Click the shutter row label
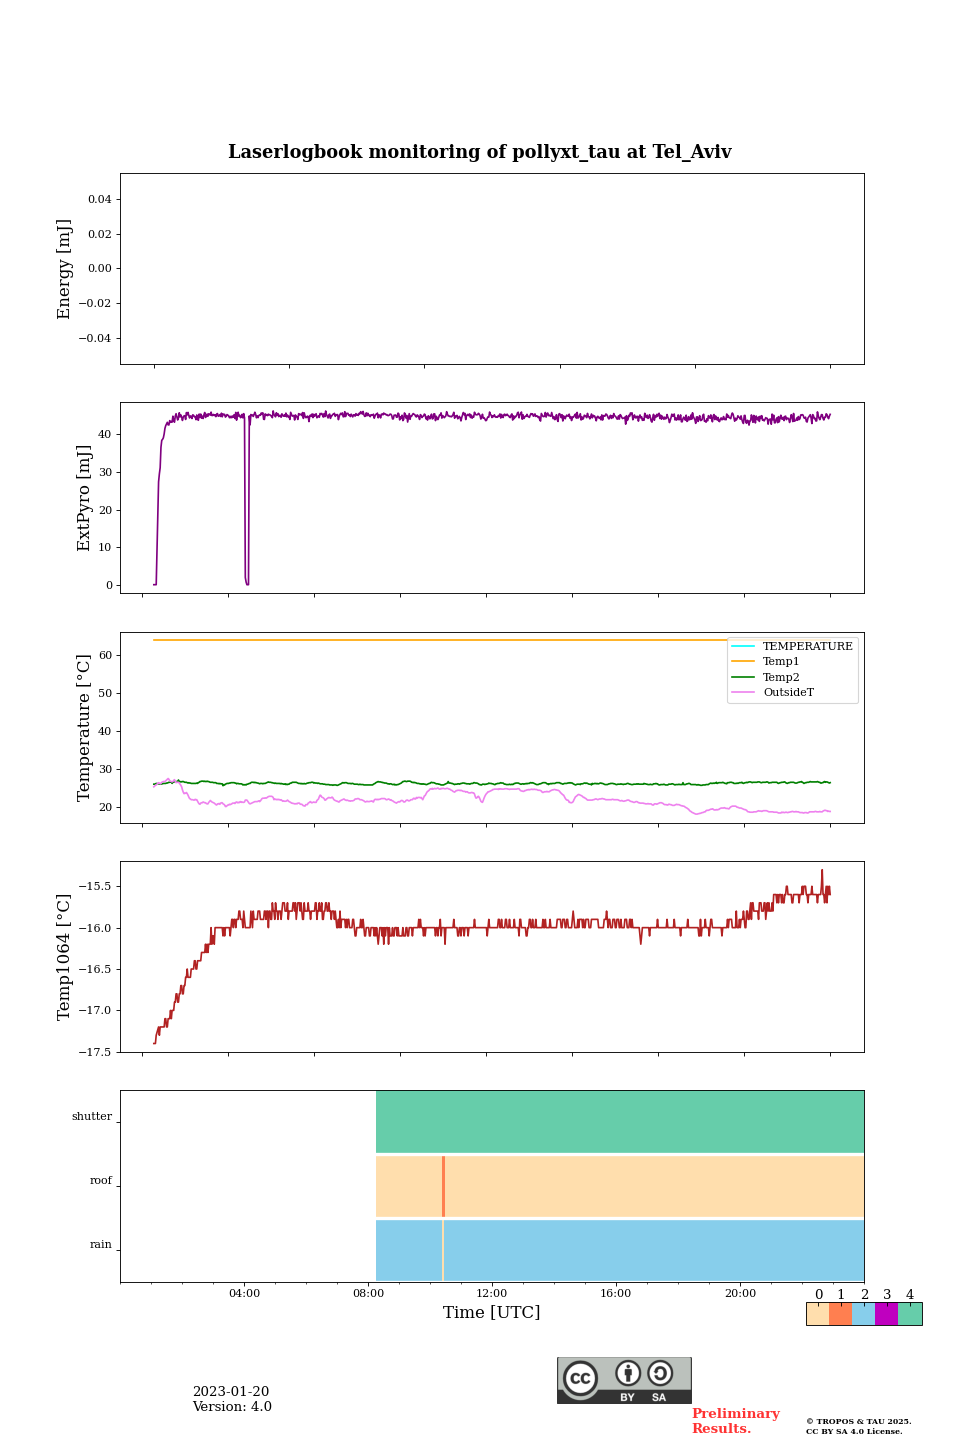960x1440 pixels. click(x=92, y=1116)
